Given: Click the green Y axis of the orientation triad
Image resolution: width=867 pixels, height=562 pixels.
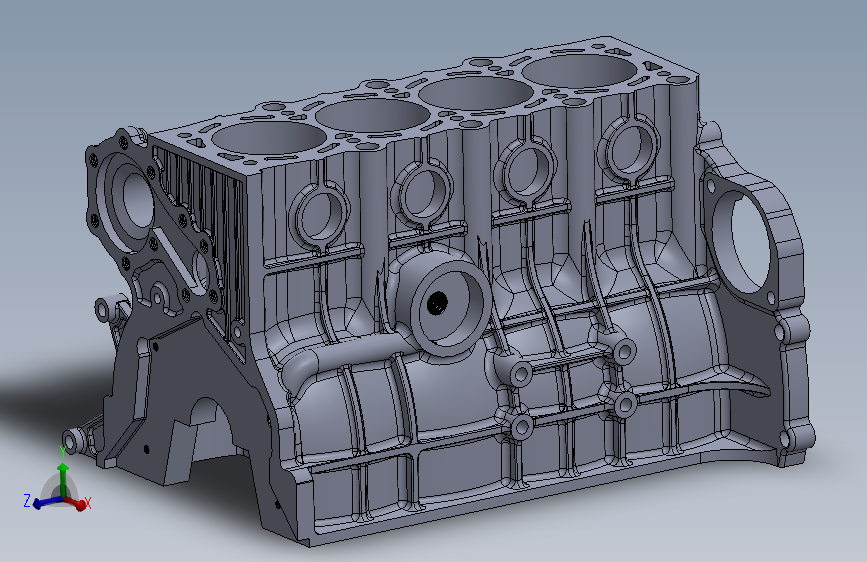Looking at the screenshot, I should tap(63, 480).
